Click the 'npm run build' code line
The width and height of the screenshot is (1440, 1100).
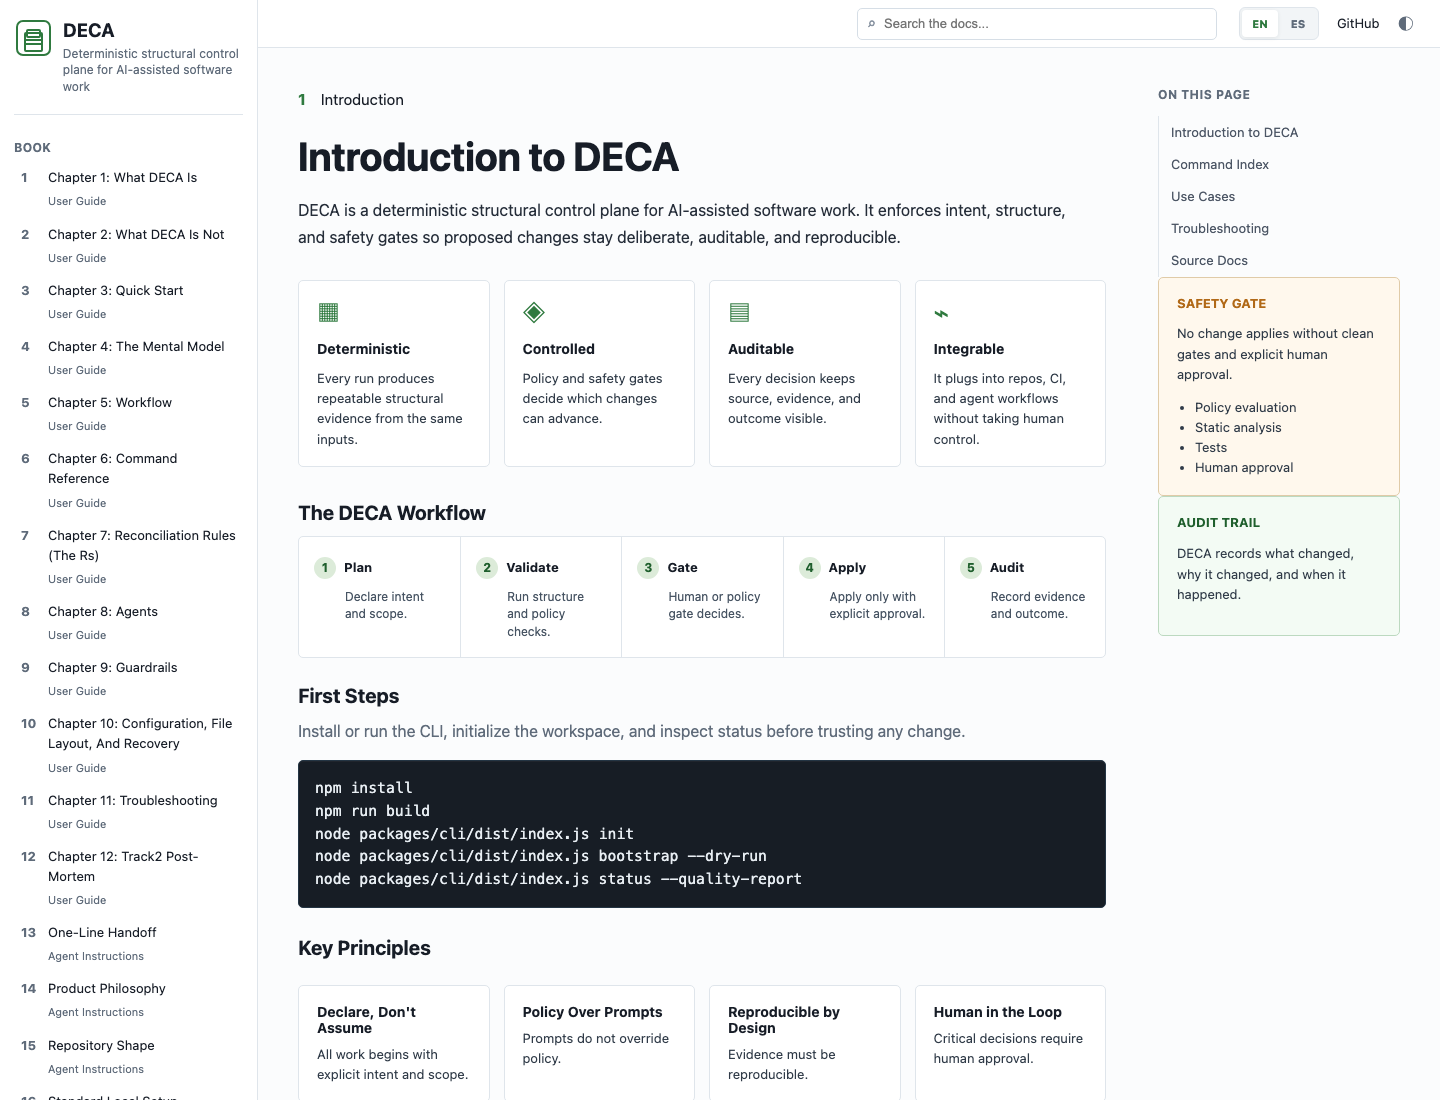(x=372, y=811)
